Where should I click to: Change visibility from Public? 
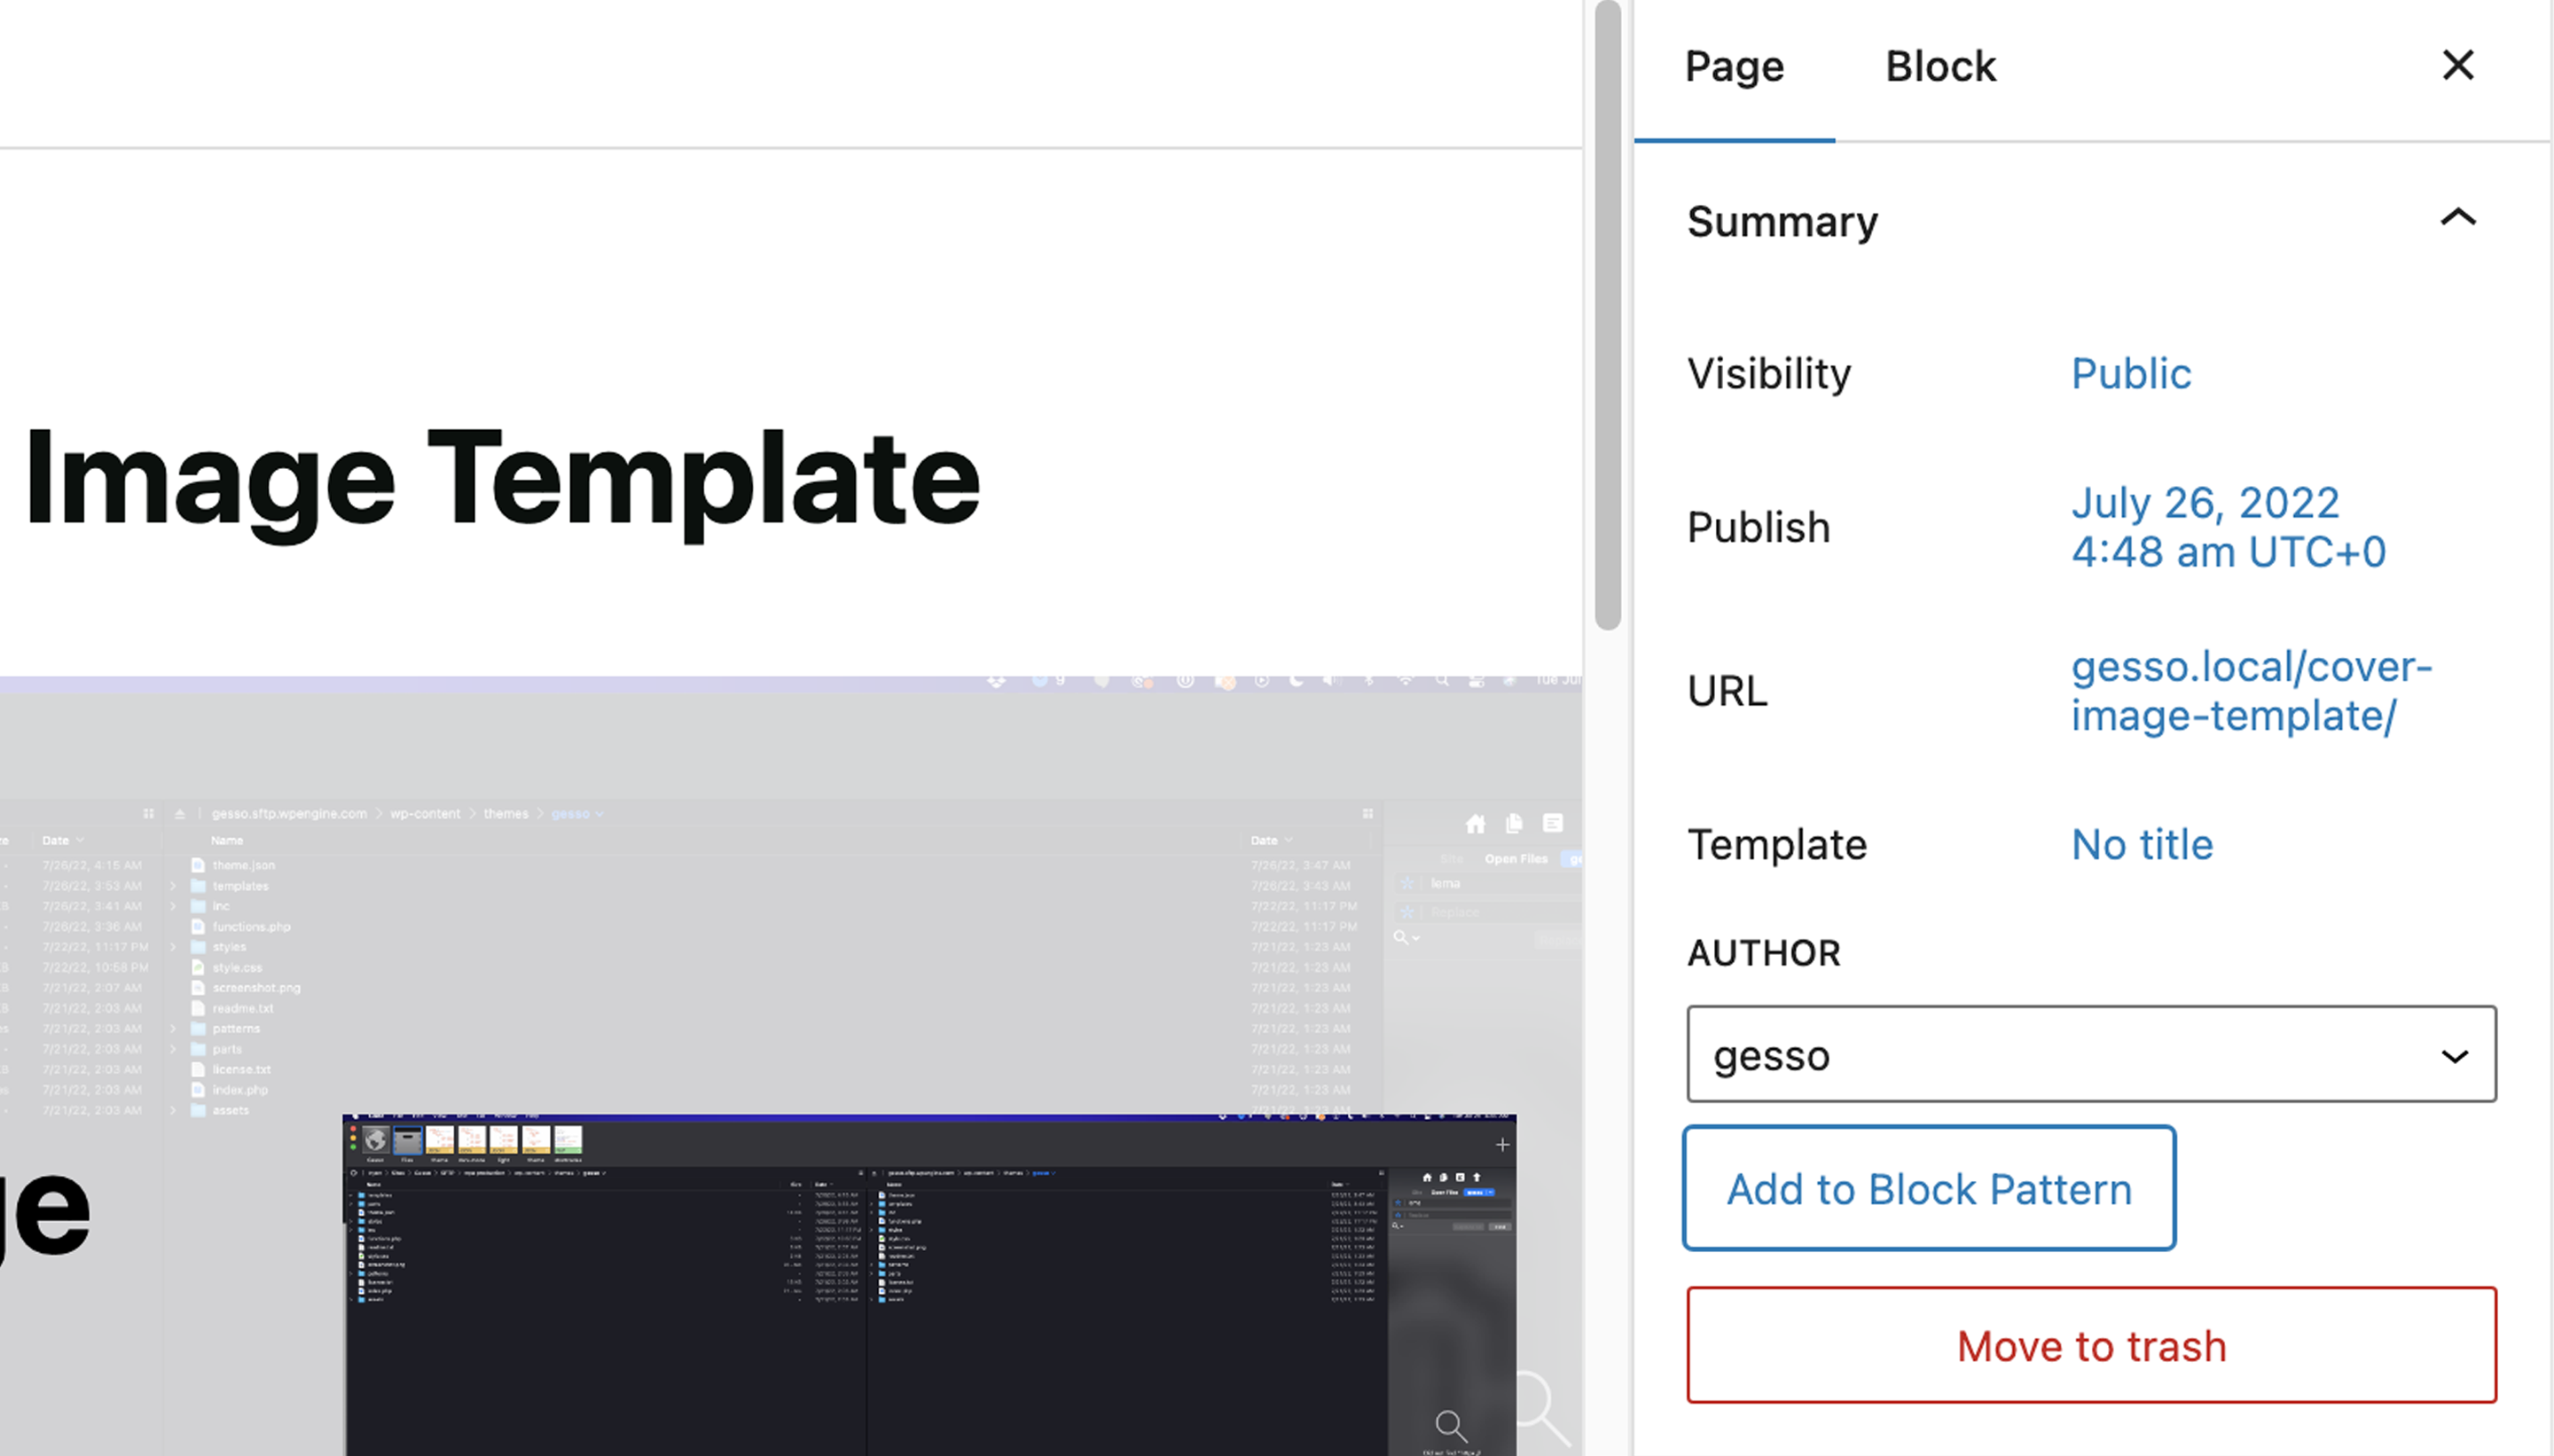pos(2130,374)
